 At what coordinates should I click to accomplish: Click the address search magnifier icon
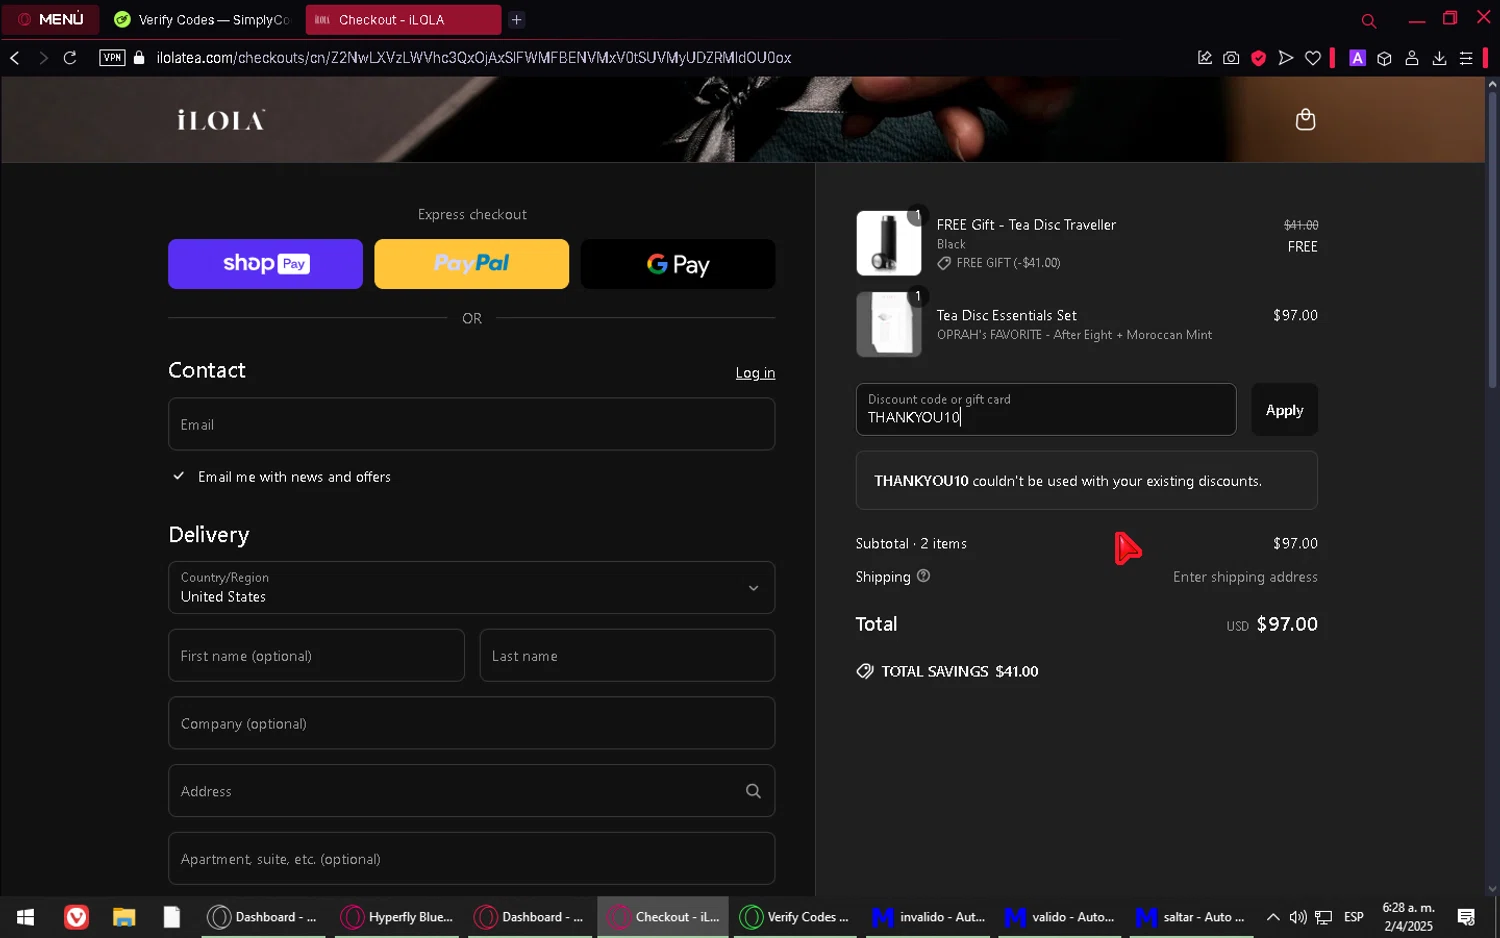[753, 791]
